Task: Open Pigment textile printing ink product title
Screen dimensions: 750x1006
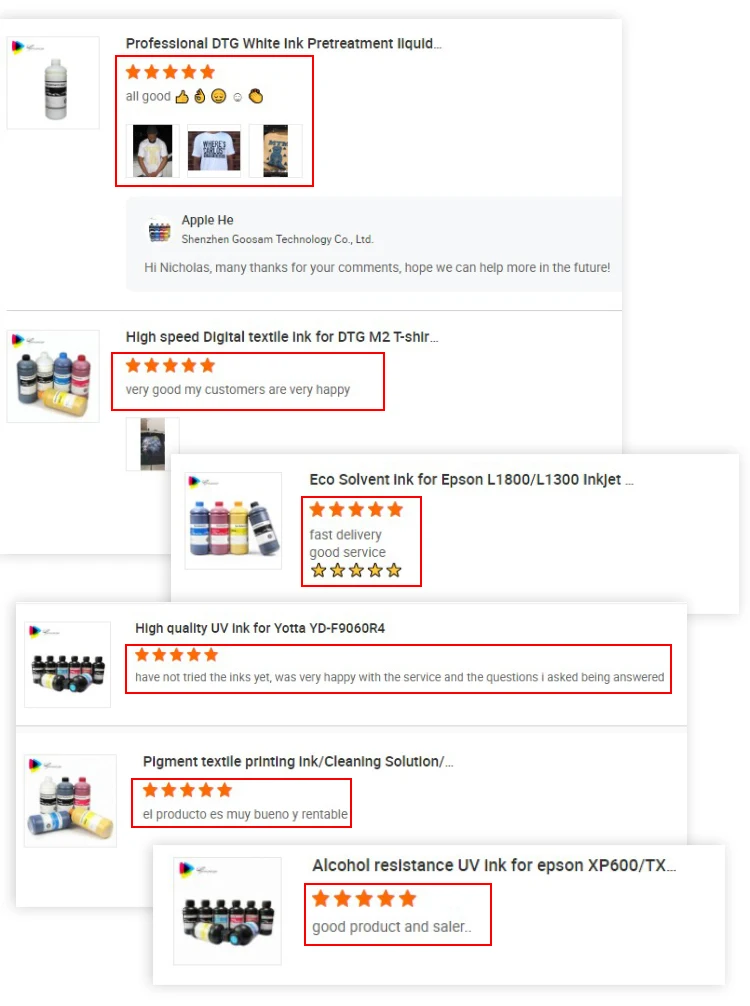Action: click(x=298, y=762)
